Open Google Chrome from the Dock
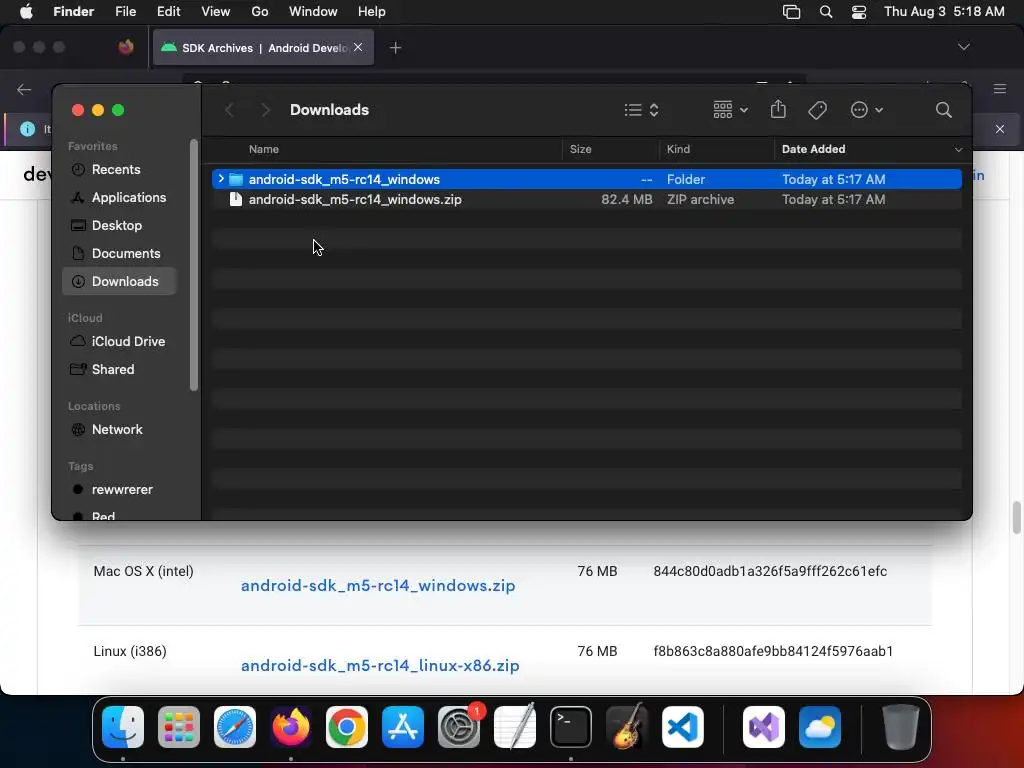Image resolution: width=1024 pixels, height=768 pixels. pos(347,726)
